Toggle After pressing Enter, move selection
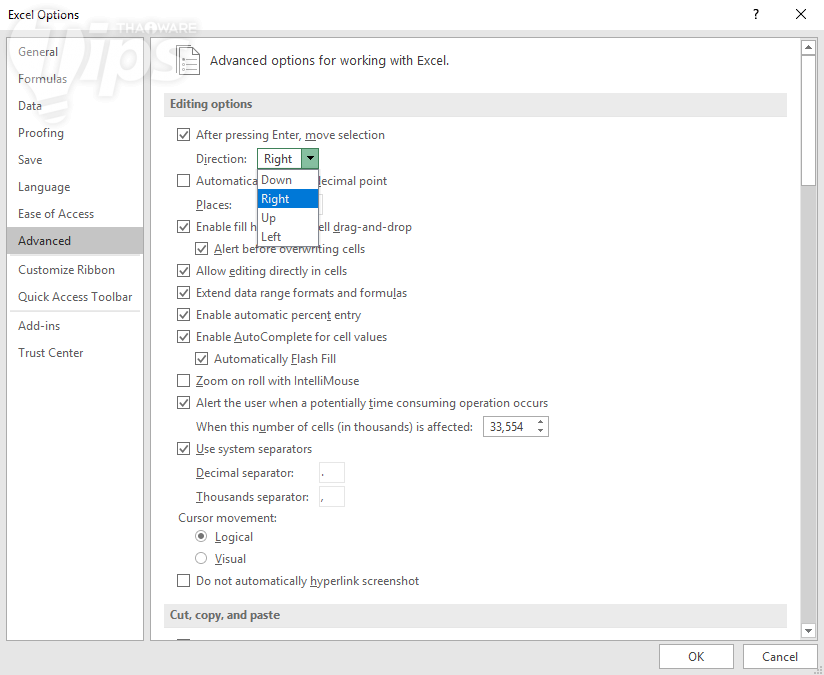This screenshot has width=824, height=675. click(183, 135)
